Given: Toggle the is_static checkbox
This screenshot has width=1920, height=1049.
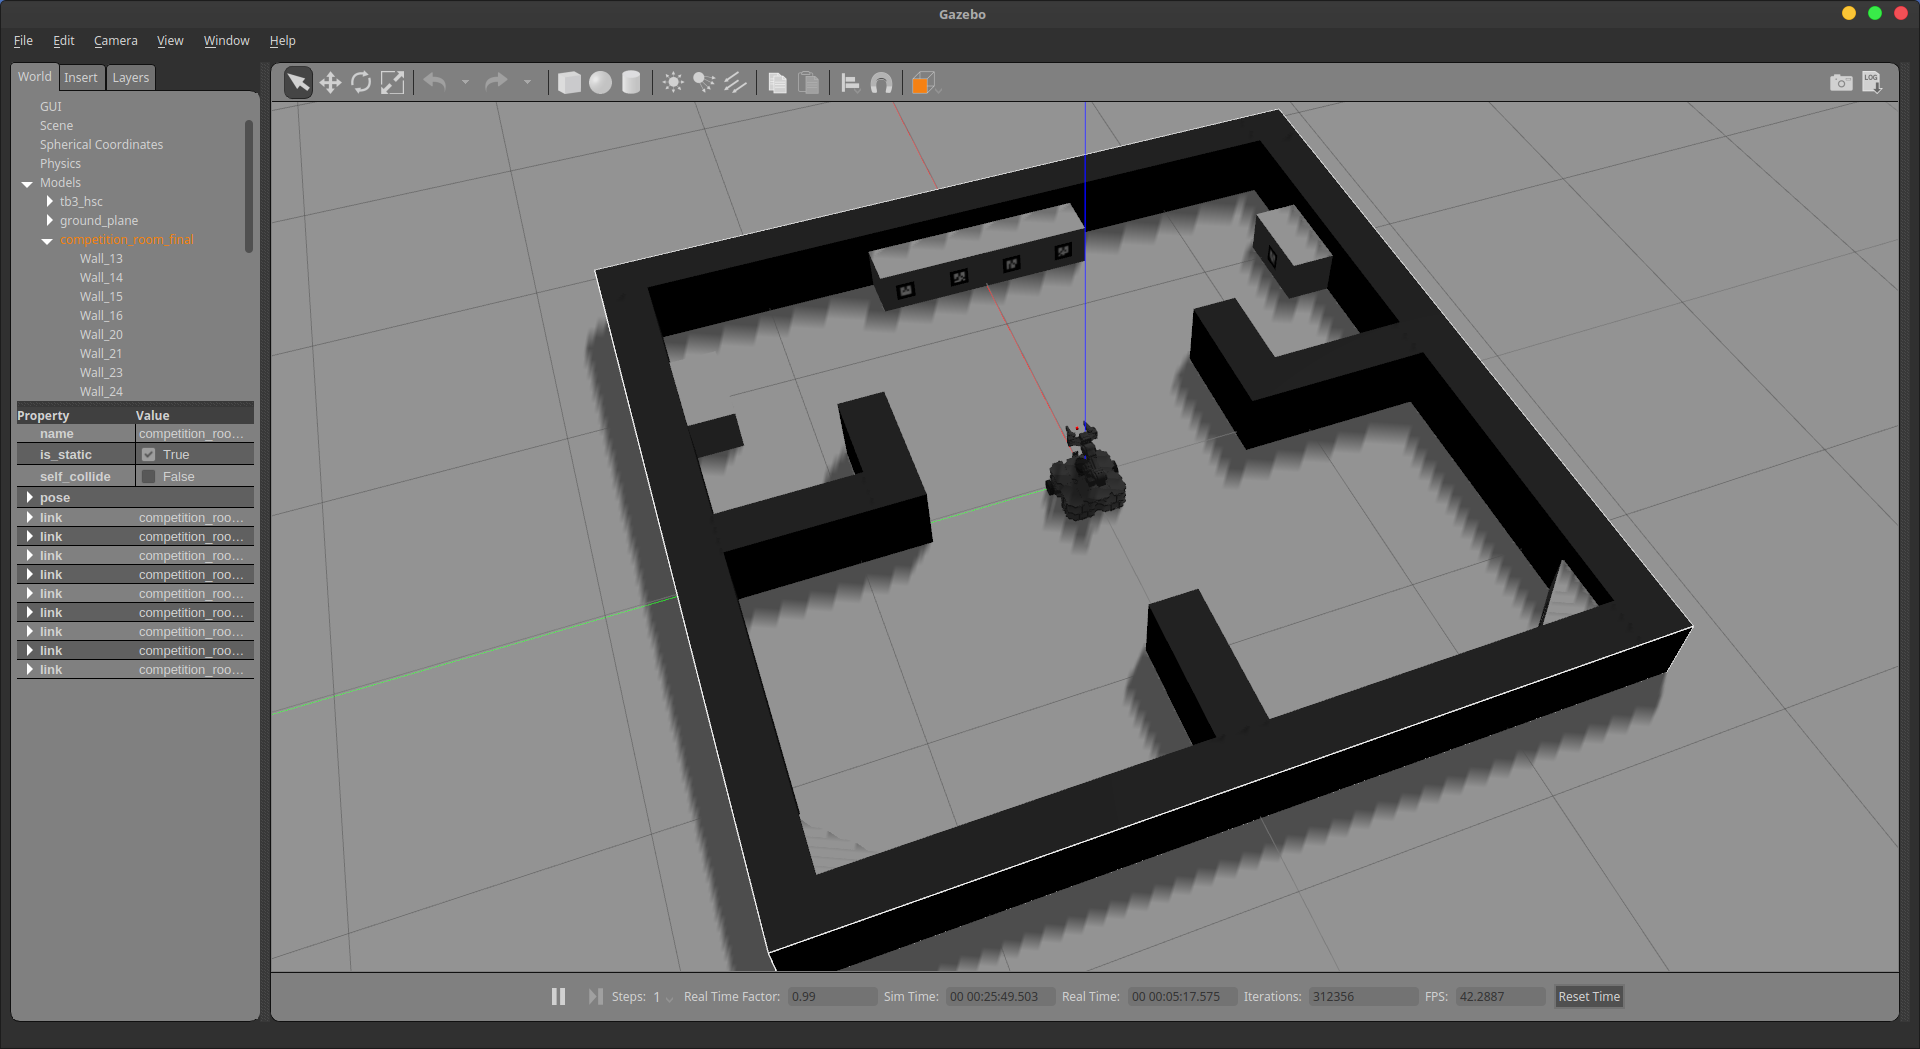Looking at the screenshot, I should 149,455.
